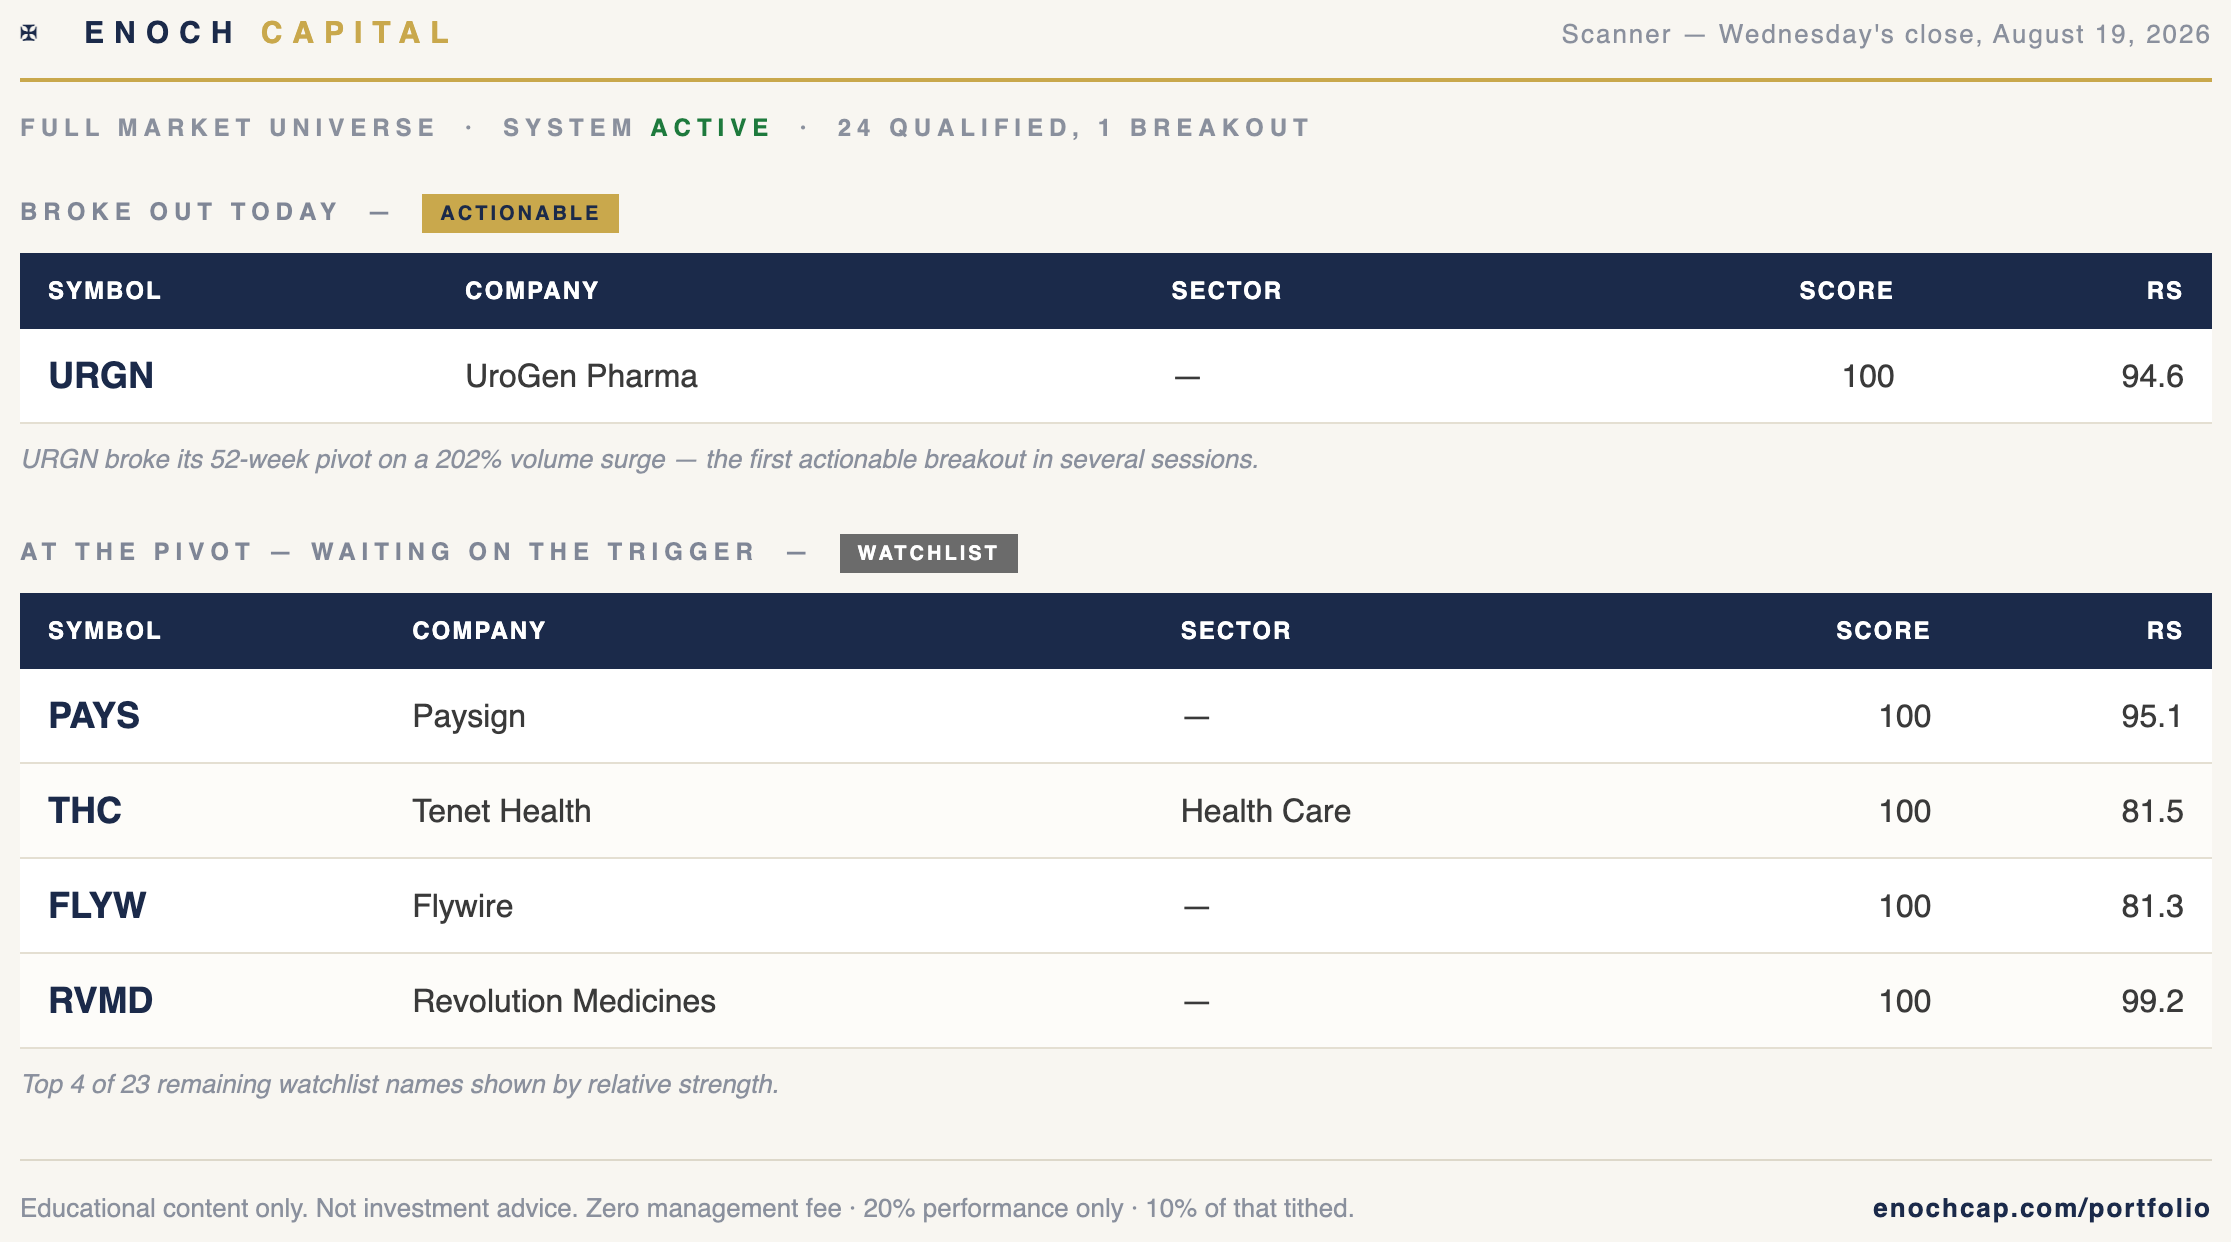The image size is (2231, 1242).
Task: Click the RS header in watchlist table
Action: point(2164,631)
